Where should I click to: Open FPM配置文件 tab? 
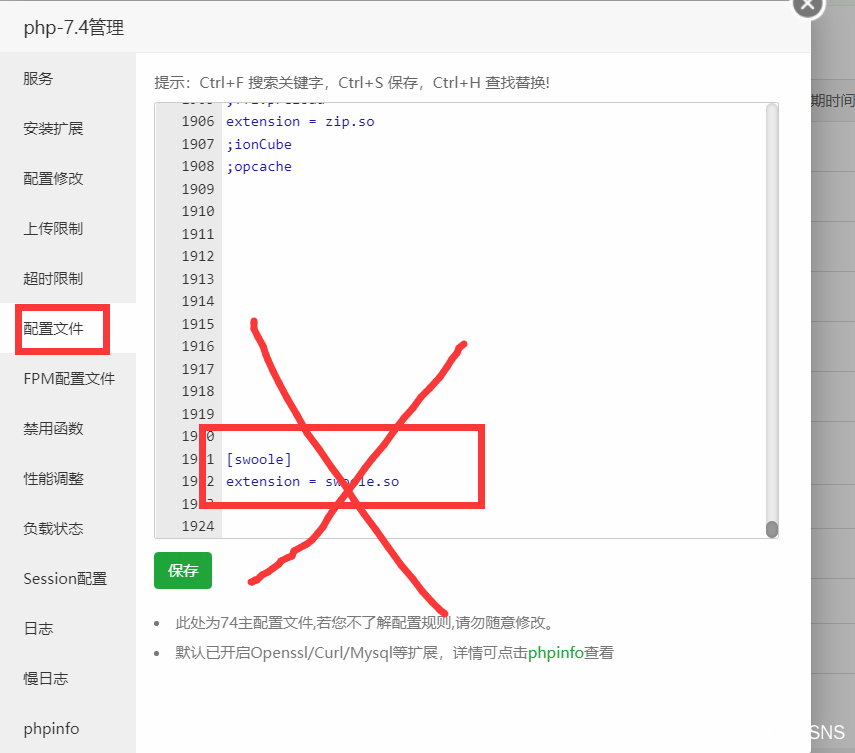point(69,379)
